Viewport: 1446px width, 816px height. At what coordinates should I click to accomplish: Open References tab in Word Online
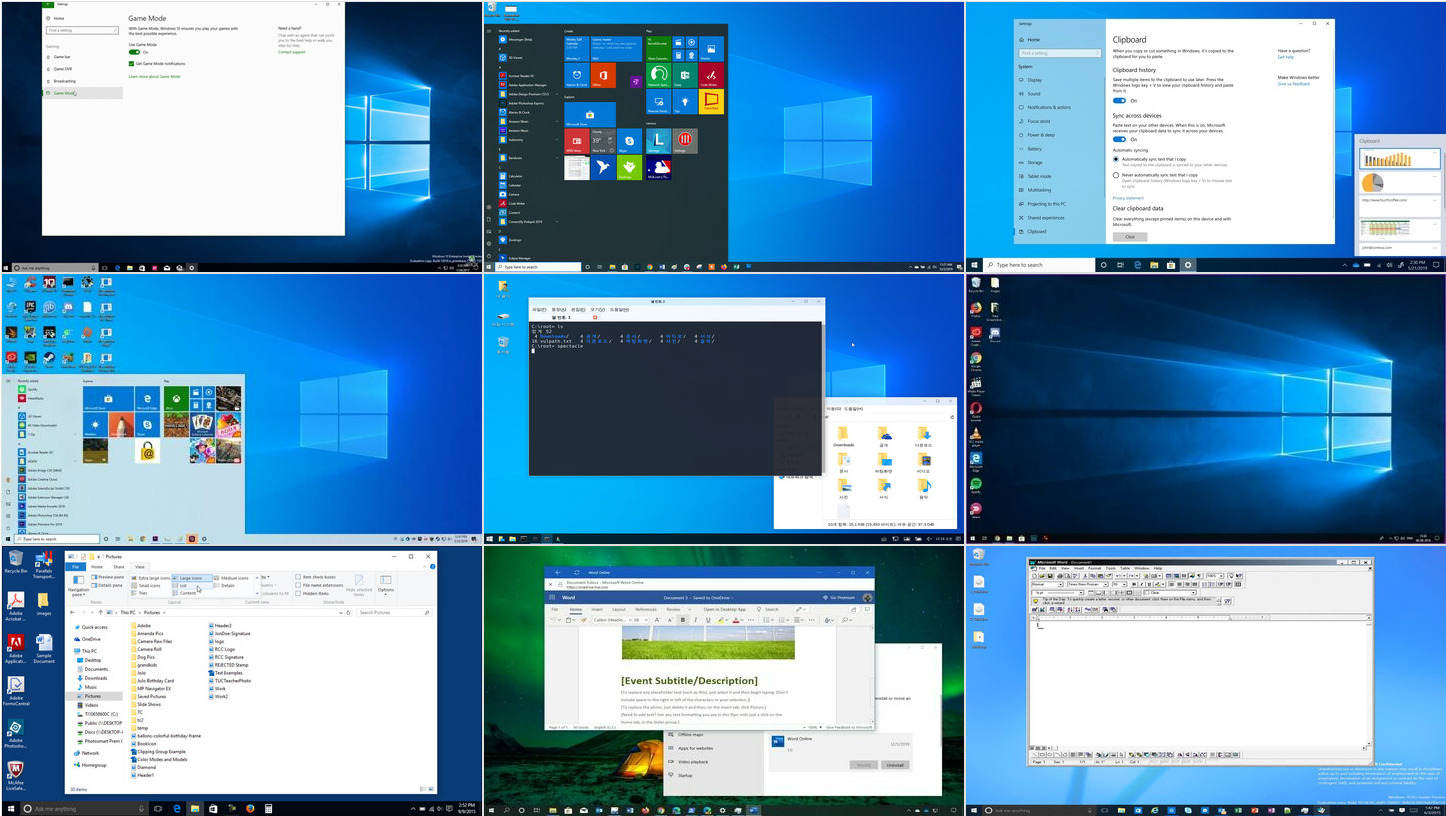coord(646,609)
